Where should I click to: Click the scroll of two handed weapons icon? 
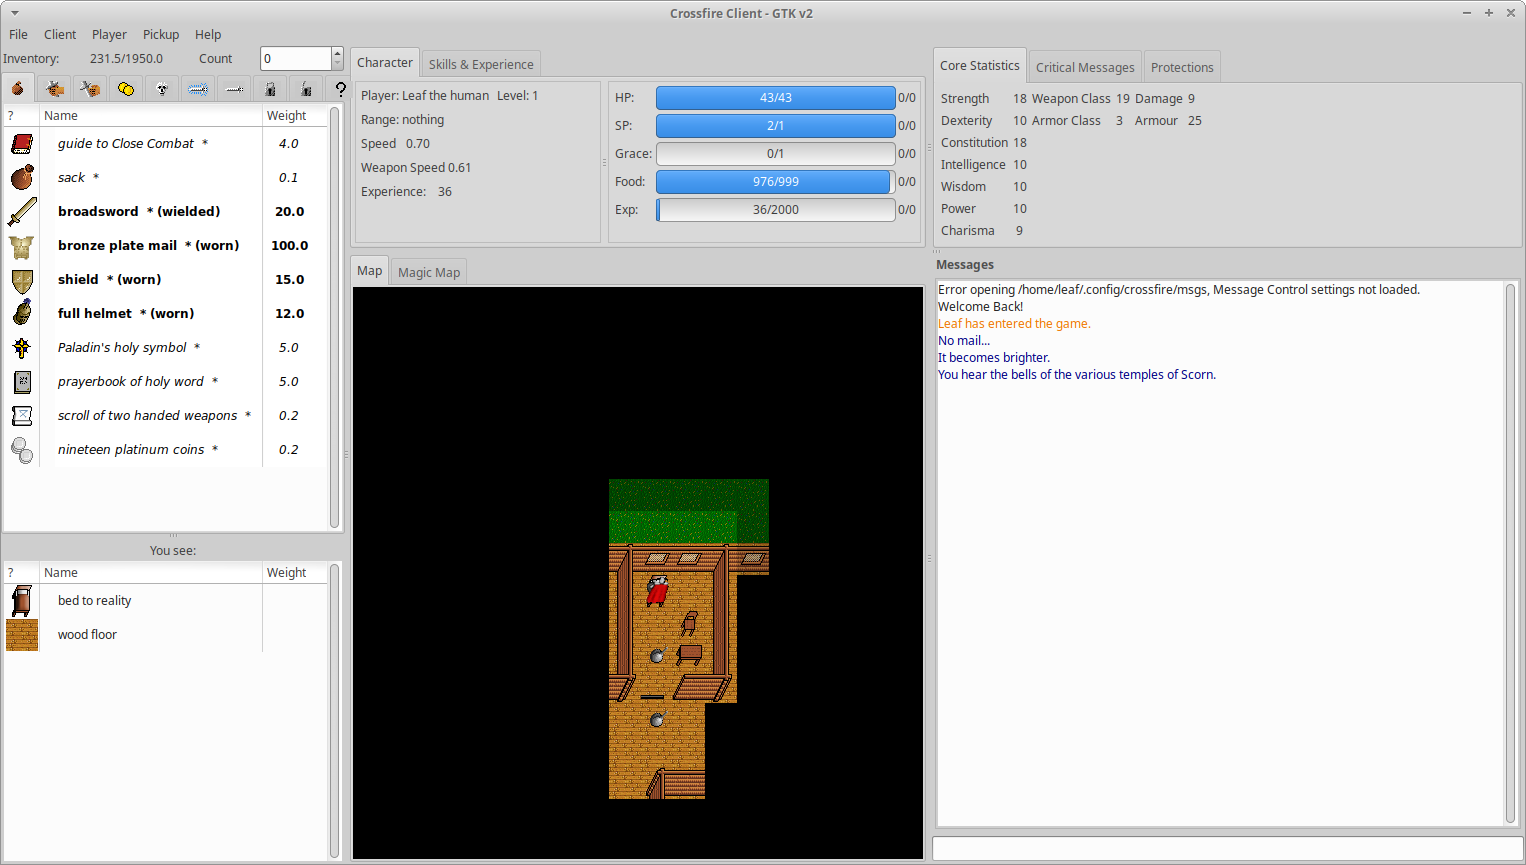click(x=22, y=416)
